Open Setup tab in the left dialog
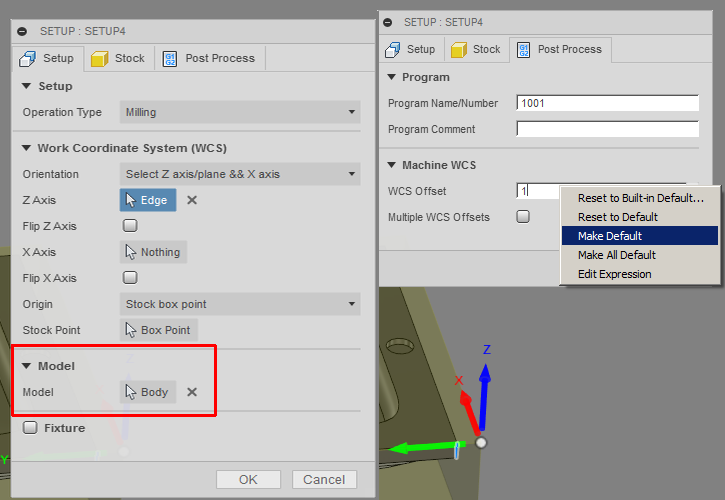This screenshot has width=725, height=500. click(48, 58)
